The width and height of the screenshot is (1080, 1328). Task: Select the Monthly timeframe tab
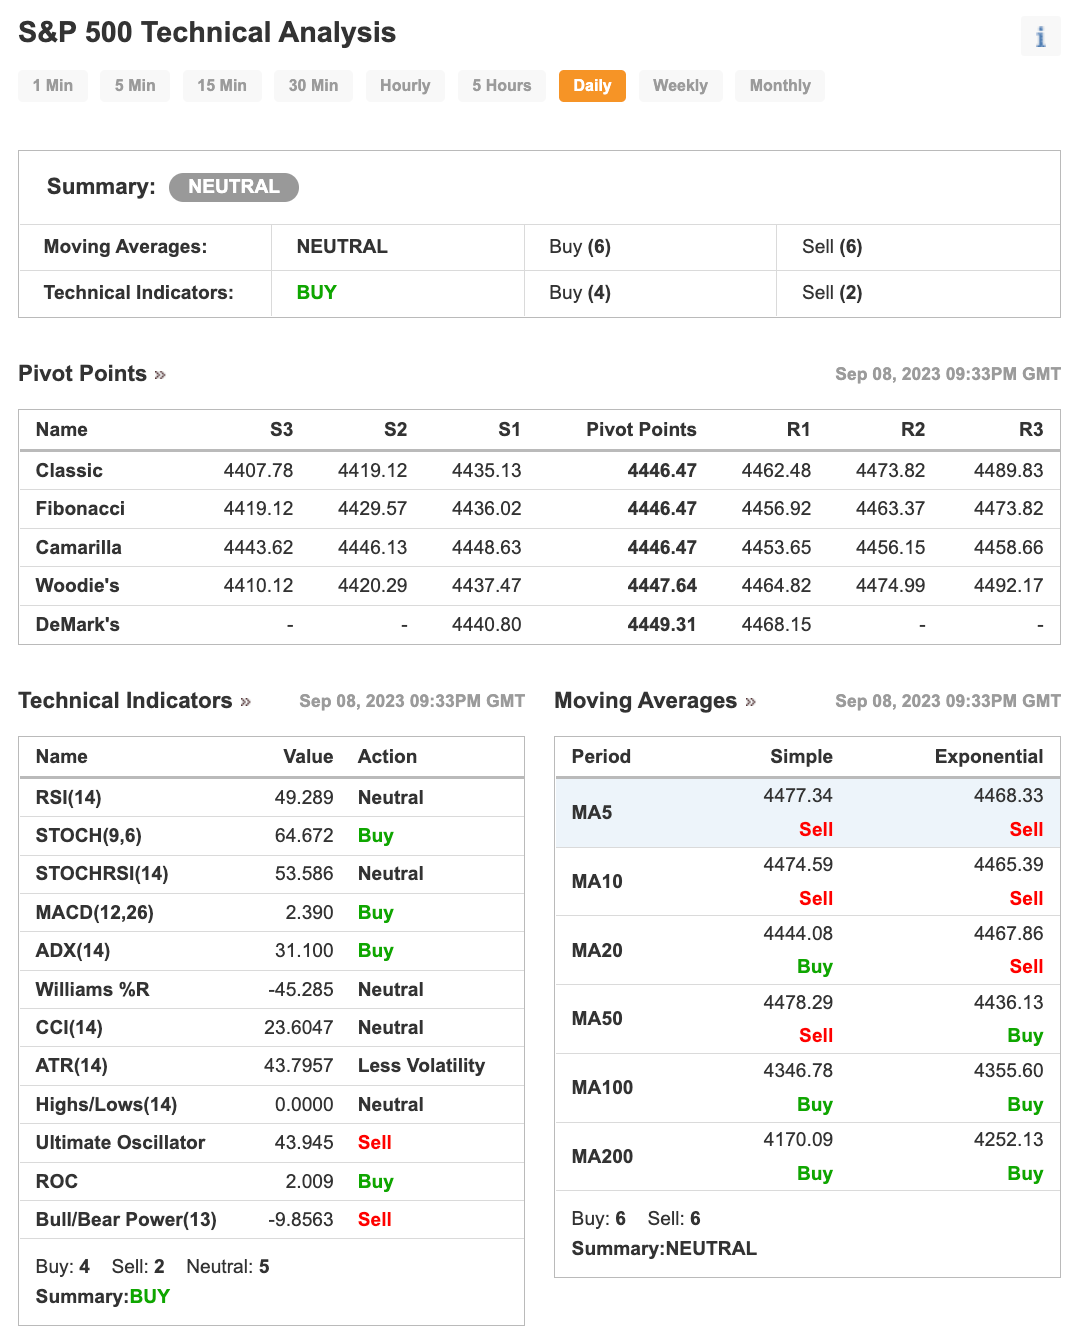pos(780,86)
